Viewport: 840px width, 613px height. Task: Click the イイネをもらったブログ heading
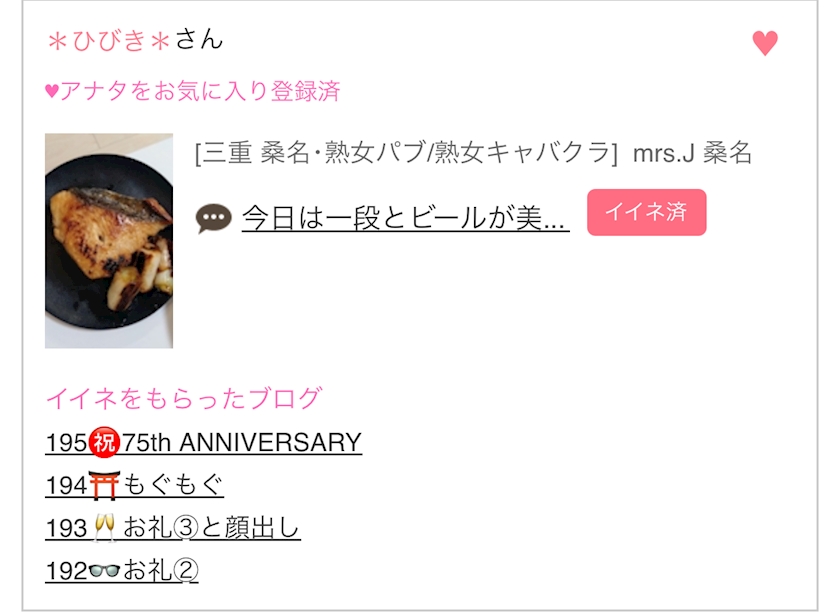tap(184, 399)
